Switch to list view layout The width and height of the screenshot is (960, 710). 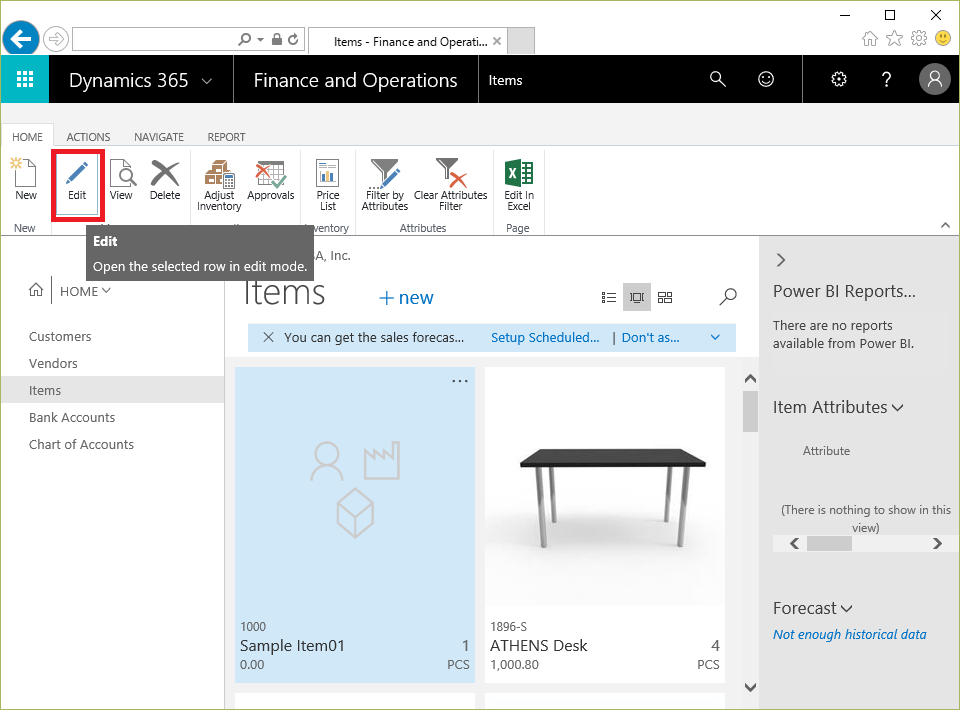coord(609,297)
